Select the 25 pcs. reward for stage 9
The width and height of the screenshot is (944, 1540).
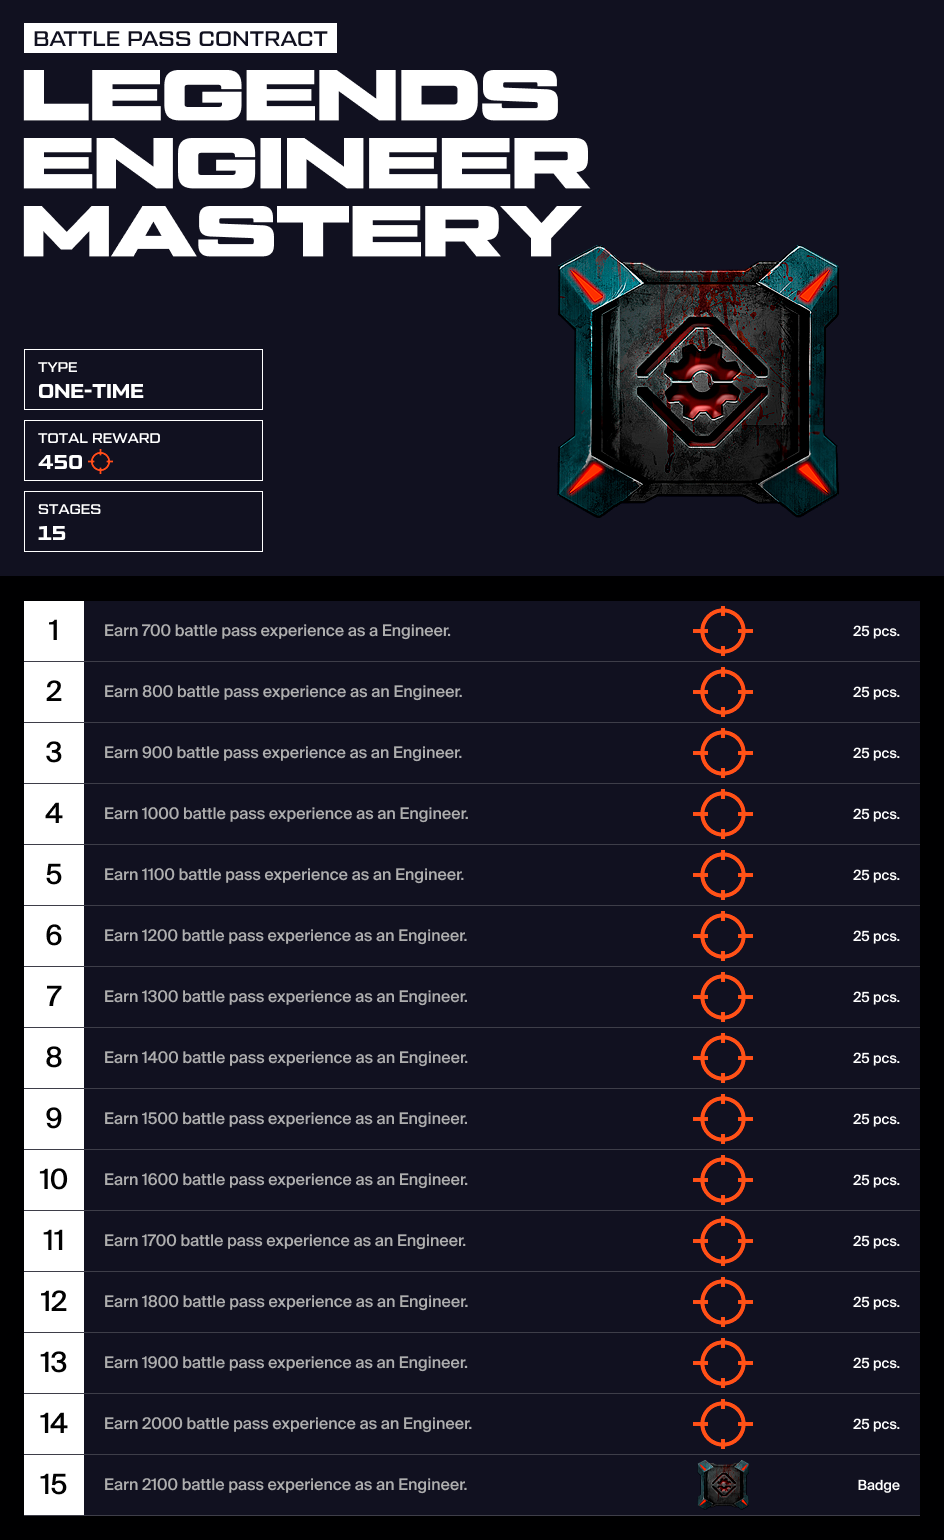(x=876, y=1120)
